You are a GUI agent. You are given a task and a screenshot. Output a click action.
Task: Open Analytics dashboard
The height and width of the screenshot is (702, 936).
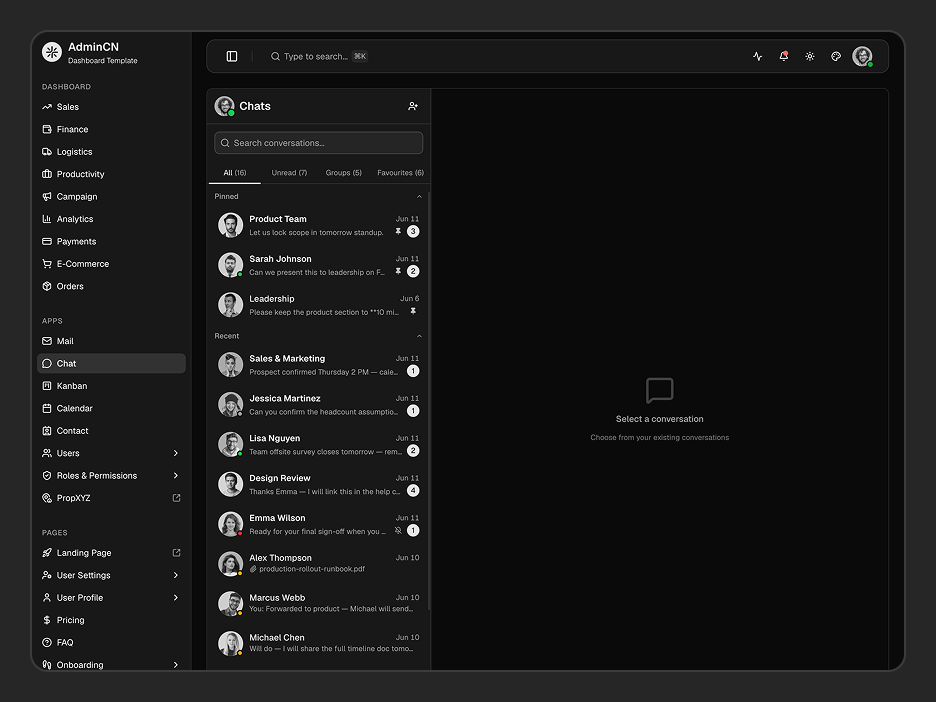pos(111,219)
